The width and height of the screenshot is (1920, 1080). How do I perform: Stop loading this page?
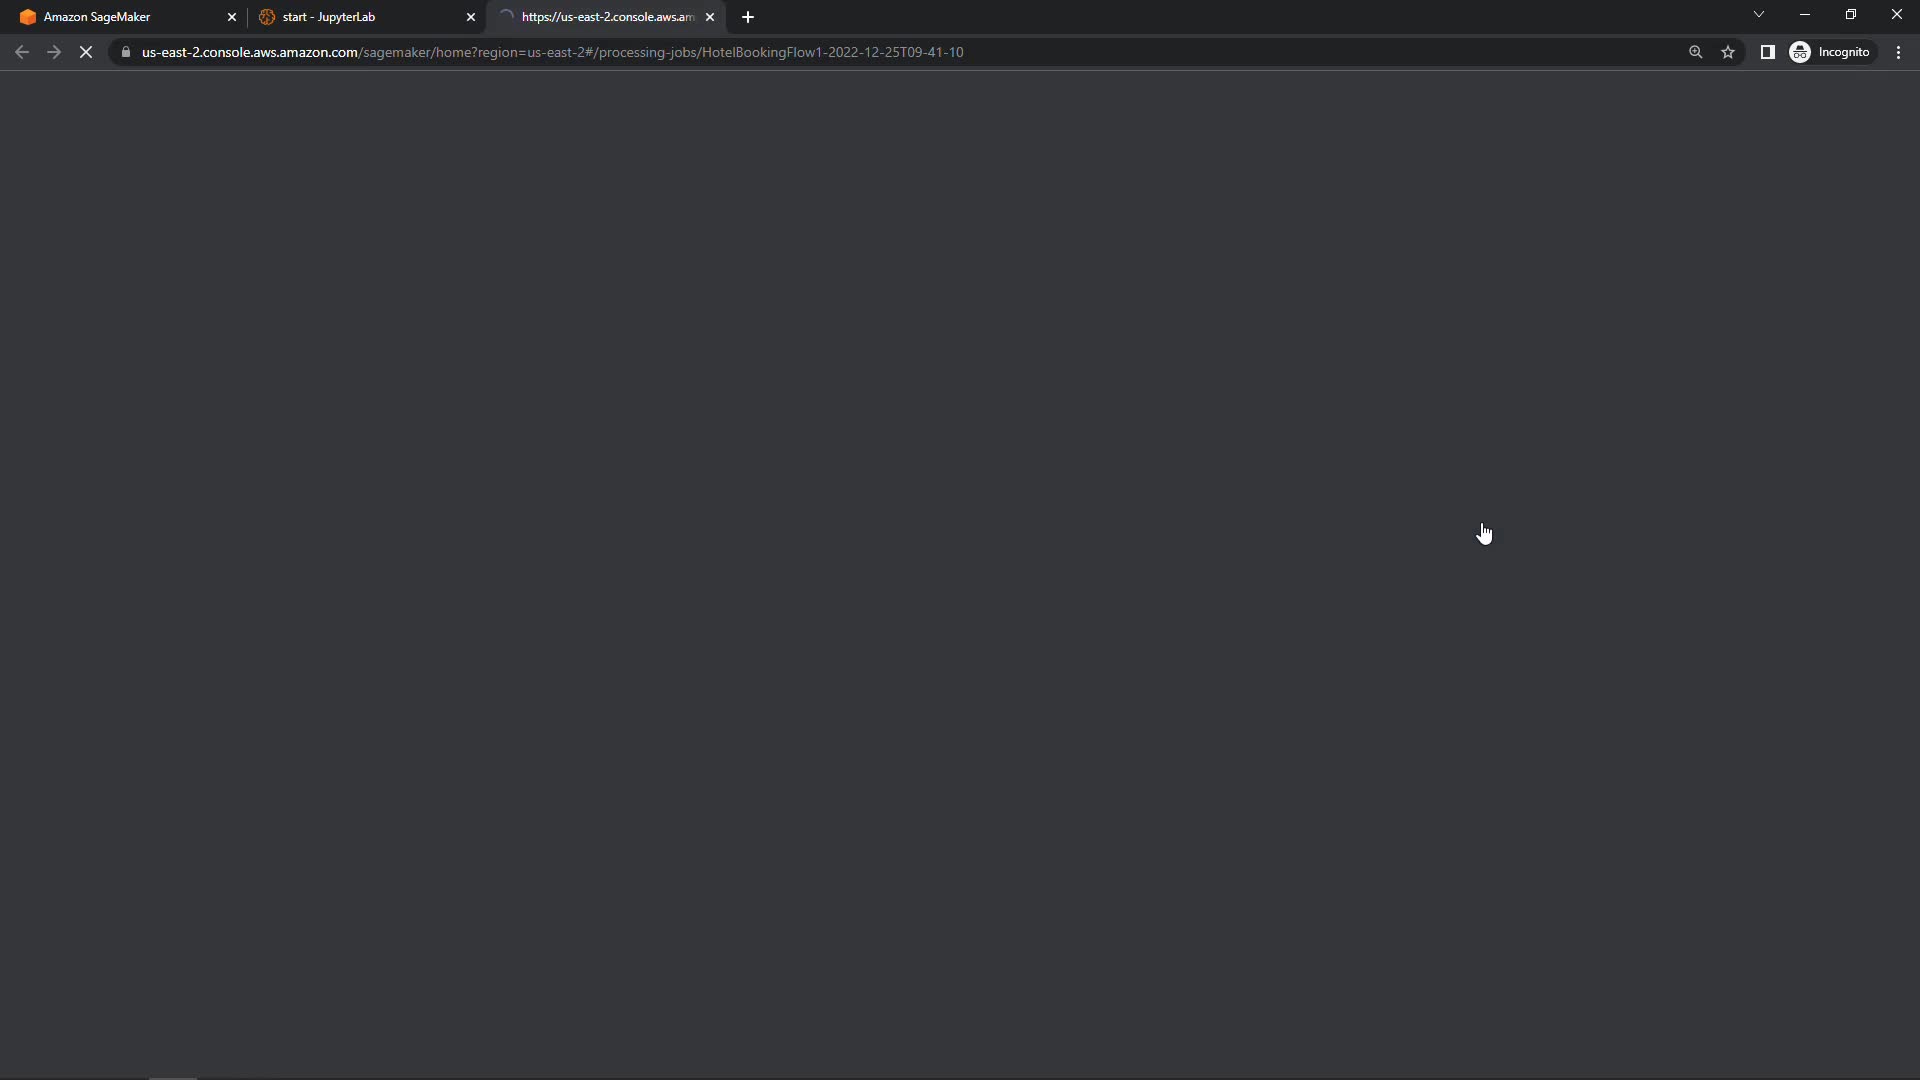click(x=86, y=52)
